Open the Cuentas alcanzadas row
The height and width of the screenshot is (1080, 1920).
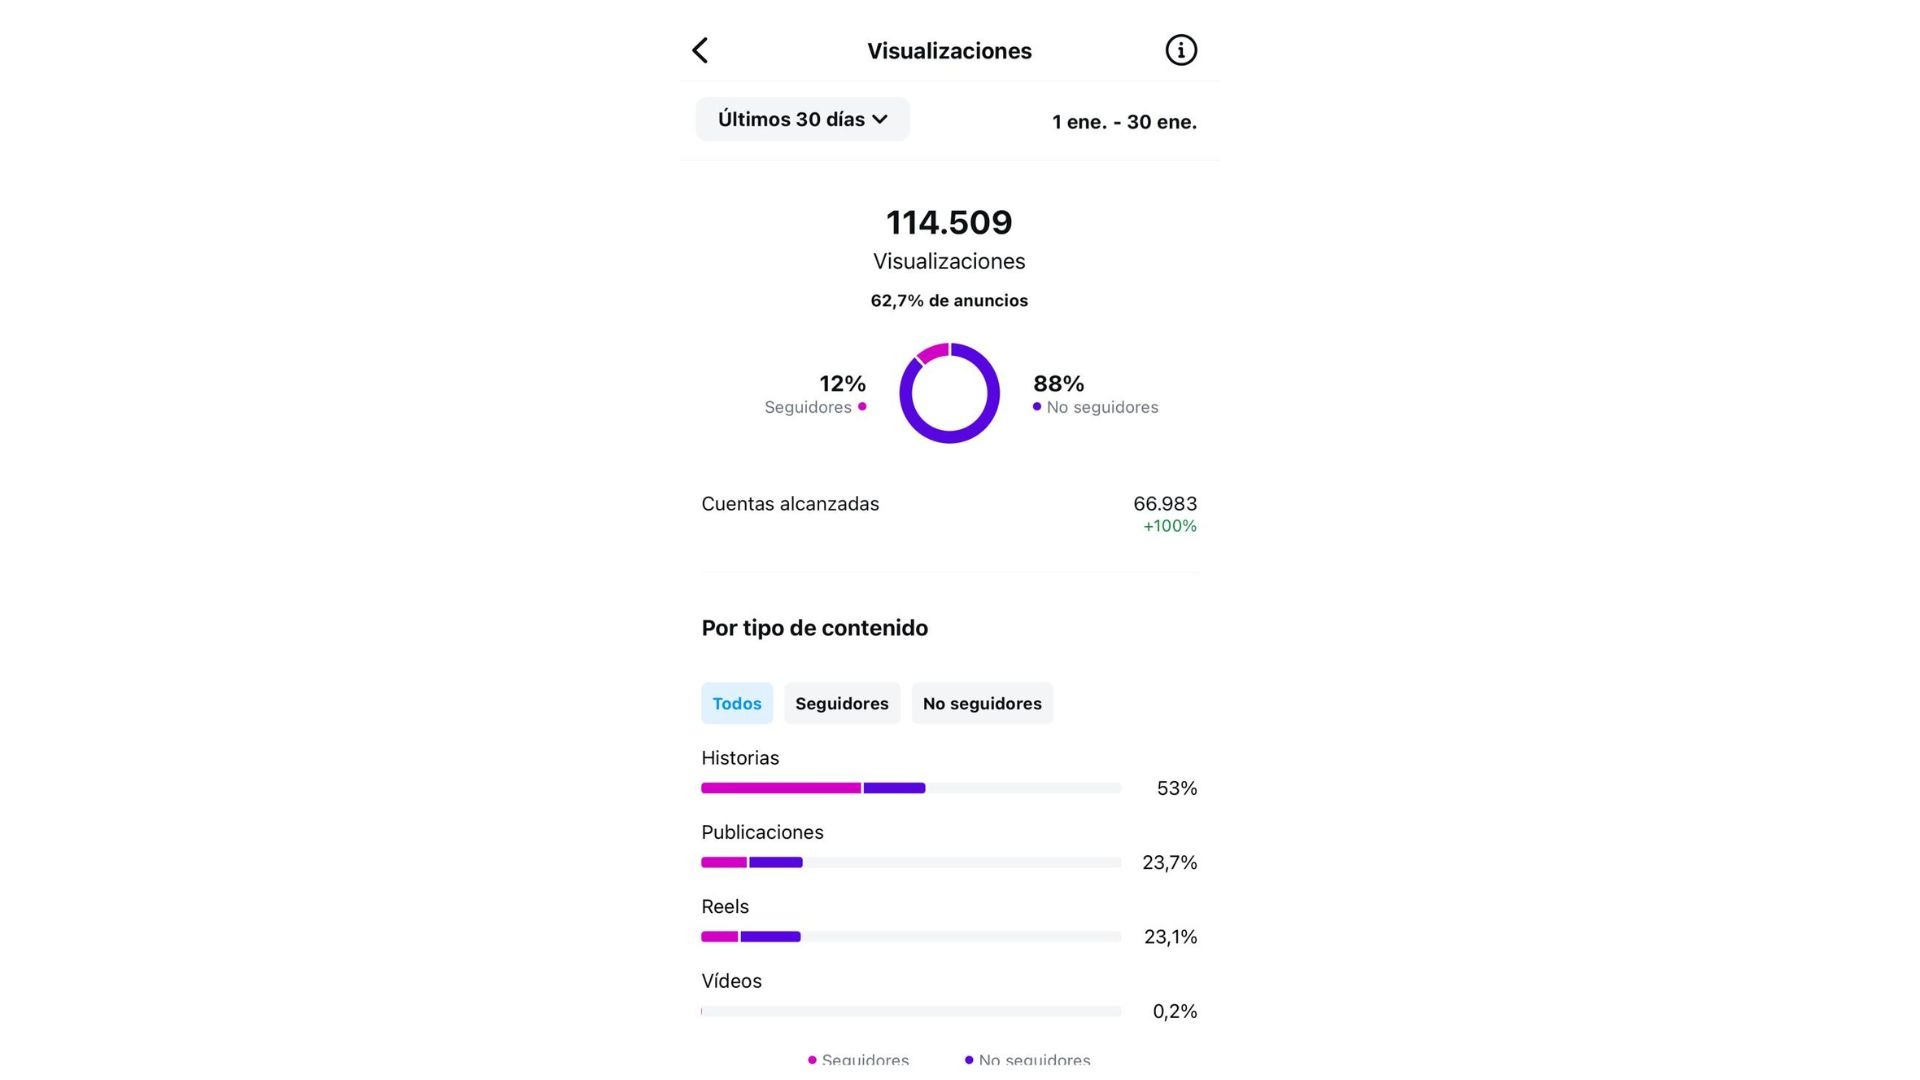click(x=949, y=514)
